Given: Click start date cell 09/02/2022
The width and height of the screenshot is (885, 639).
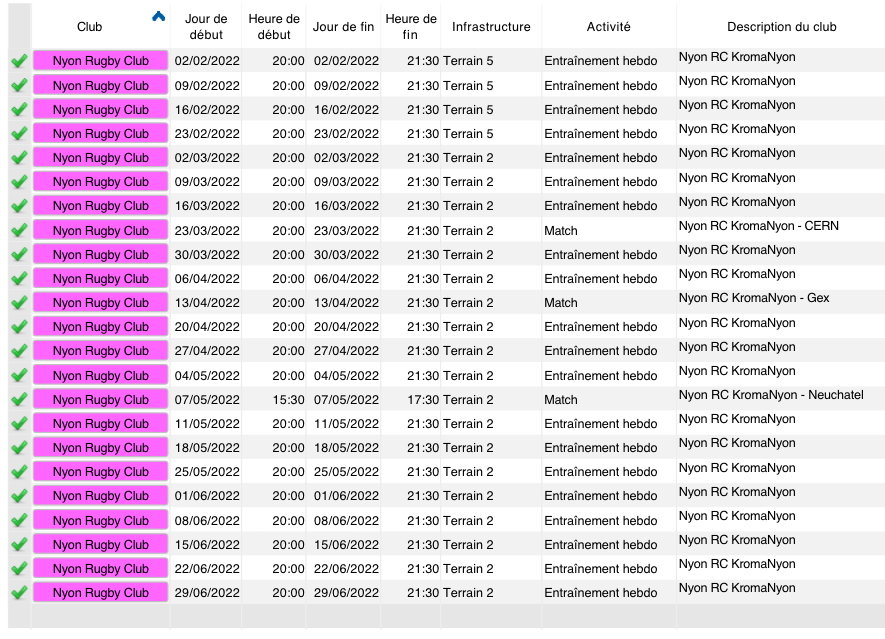Looking at the screenshot, I should pos(207,86).
